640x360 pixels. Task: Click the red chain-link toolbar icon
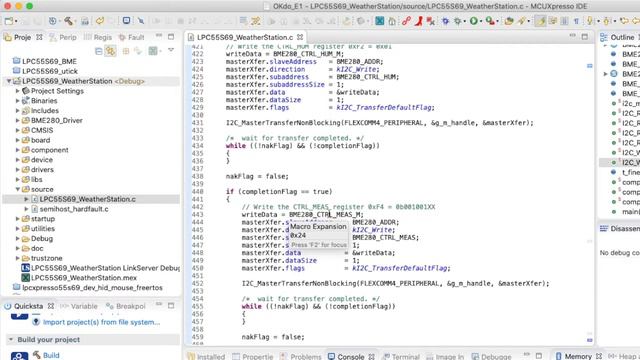click(406, 21)
